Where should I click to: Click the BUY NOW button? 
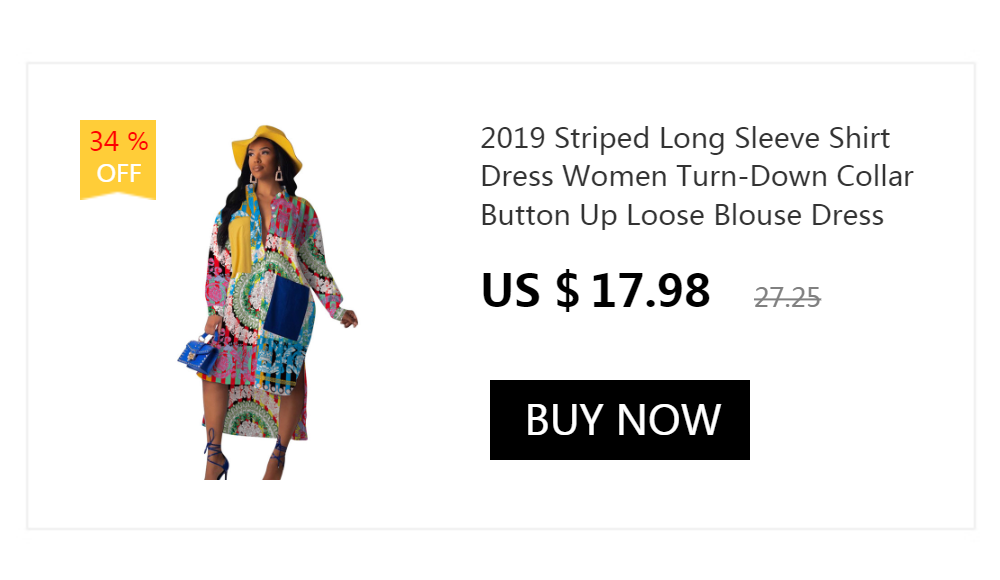point(620,420)
